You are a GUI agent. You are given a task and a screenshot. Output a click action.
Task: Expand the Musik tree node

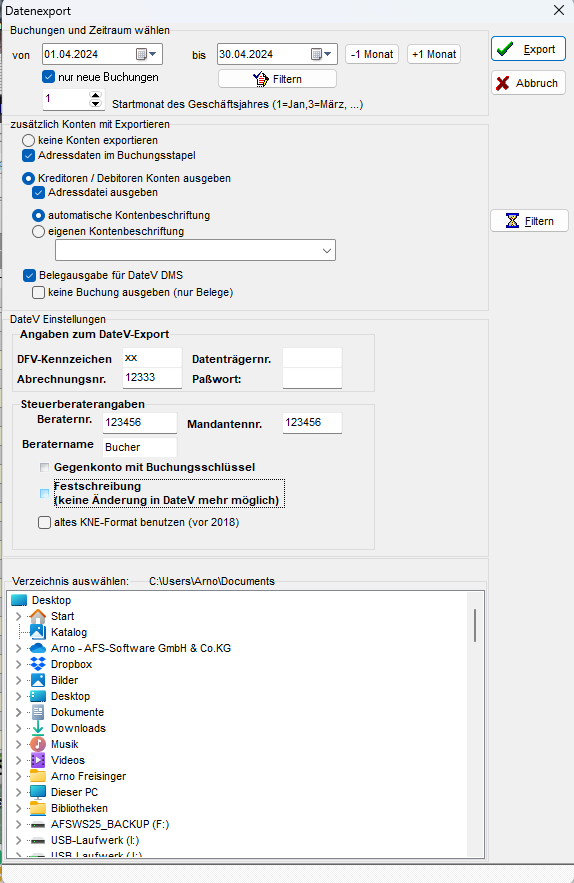coord(19,744)
